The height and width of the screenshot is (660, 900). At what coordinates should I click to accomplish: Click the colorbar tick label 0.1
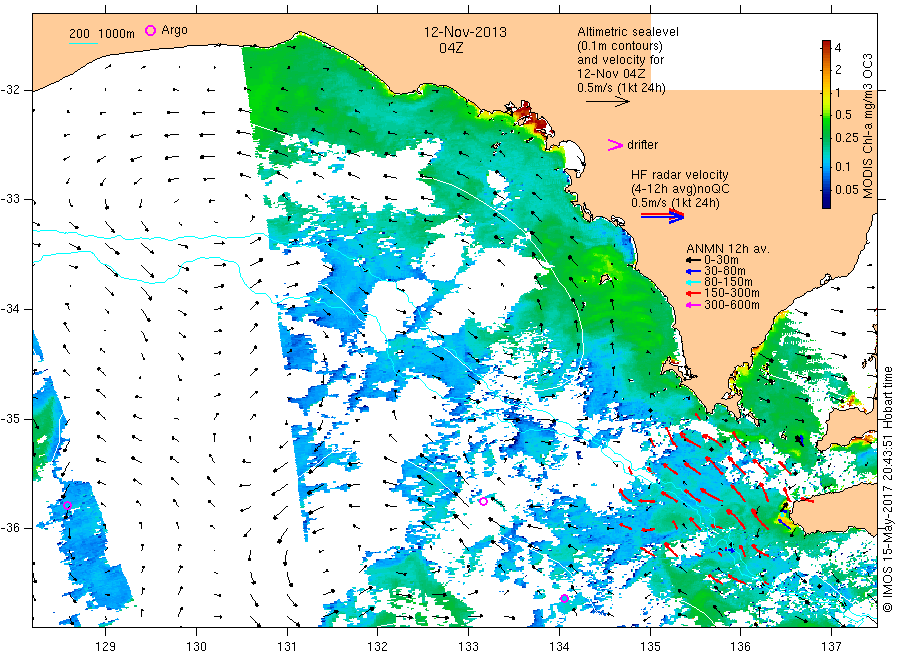[x=843, y=167]
